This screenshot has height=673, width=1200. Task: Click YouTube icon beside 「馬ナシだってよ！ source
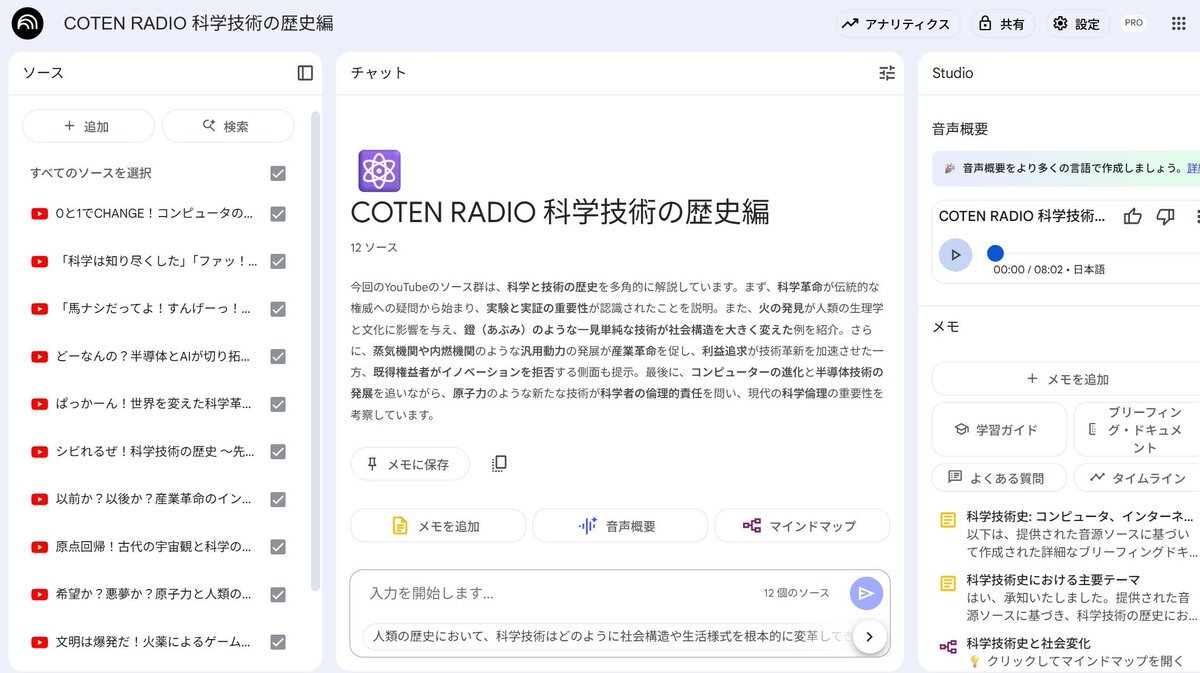pyautogui.click(x=40, y=308)
